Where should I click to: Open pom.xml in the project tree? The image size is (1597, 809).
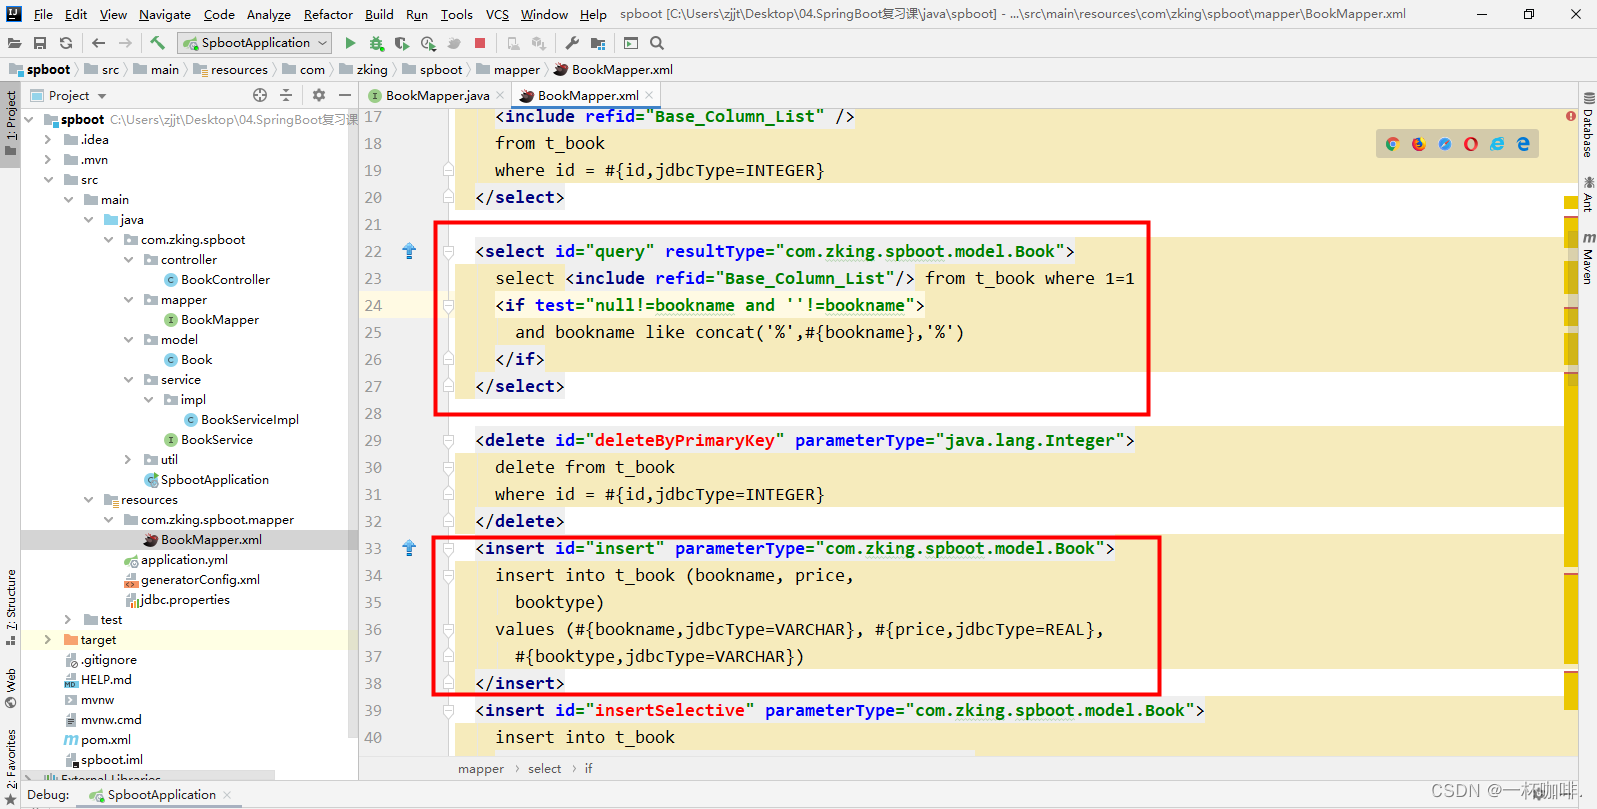tap(97, 740)
